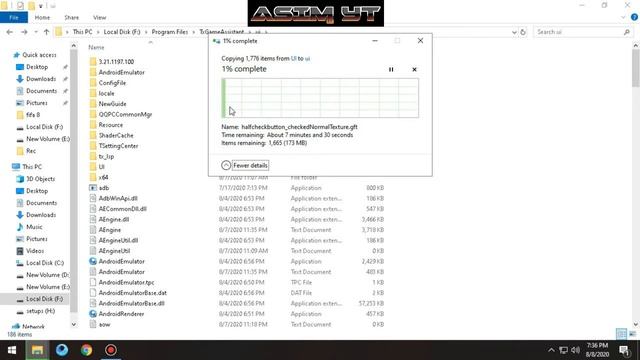This screenshot has height=360, width=640.
Task: Sort by the Name column header
Action: point(96,47)
